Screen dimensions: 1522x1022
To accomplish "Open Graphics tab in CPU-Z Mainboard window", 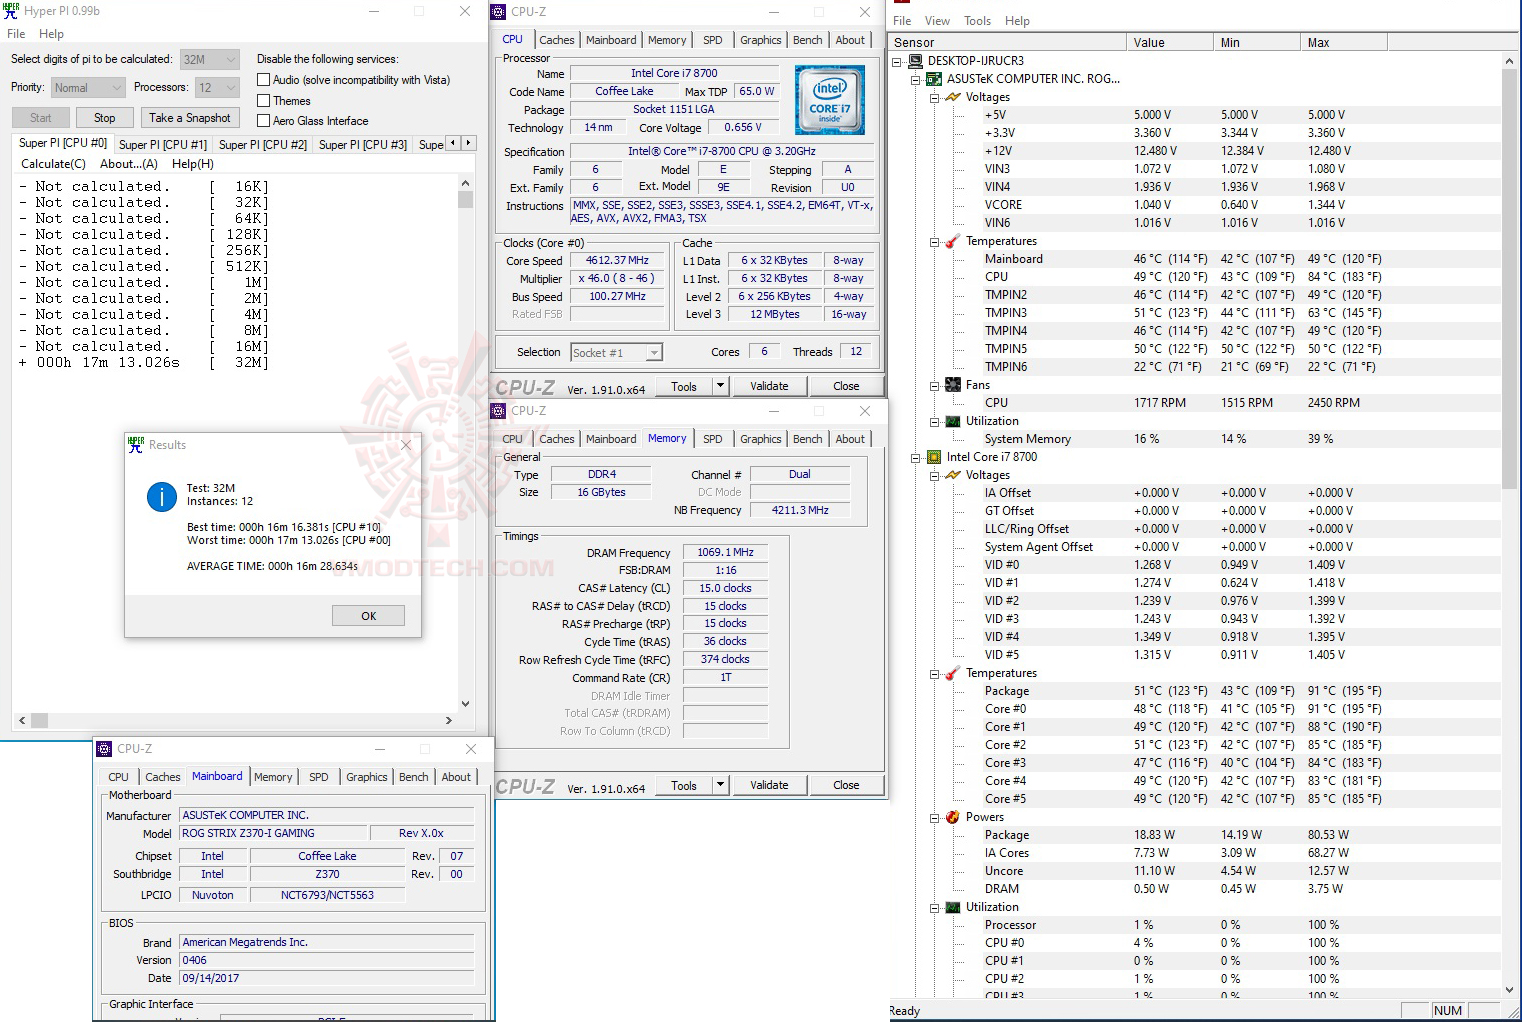I will (367, 777).
